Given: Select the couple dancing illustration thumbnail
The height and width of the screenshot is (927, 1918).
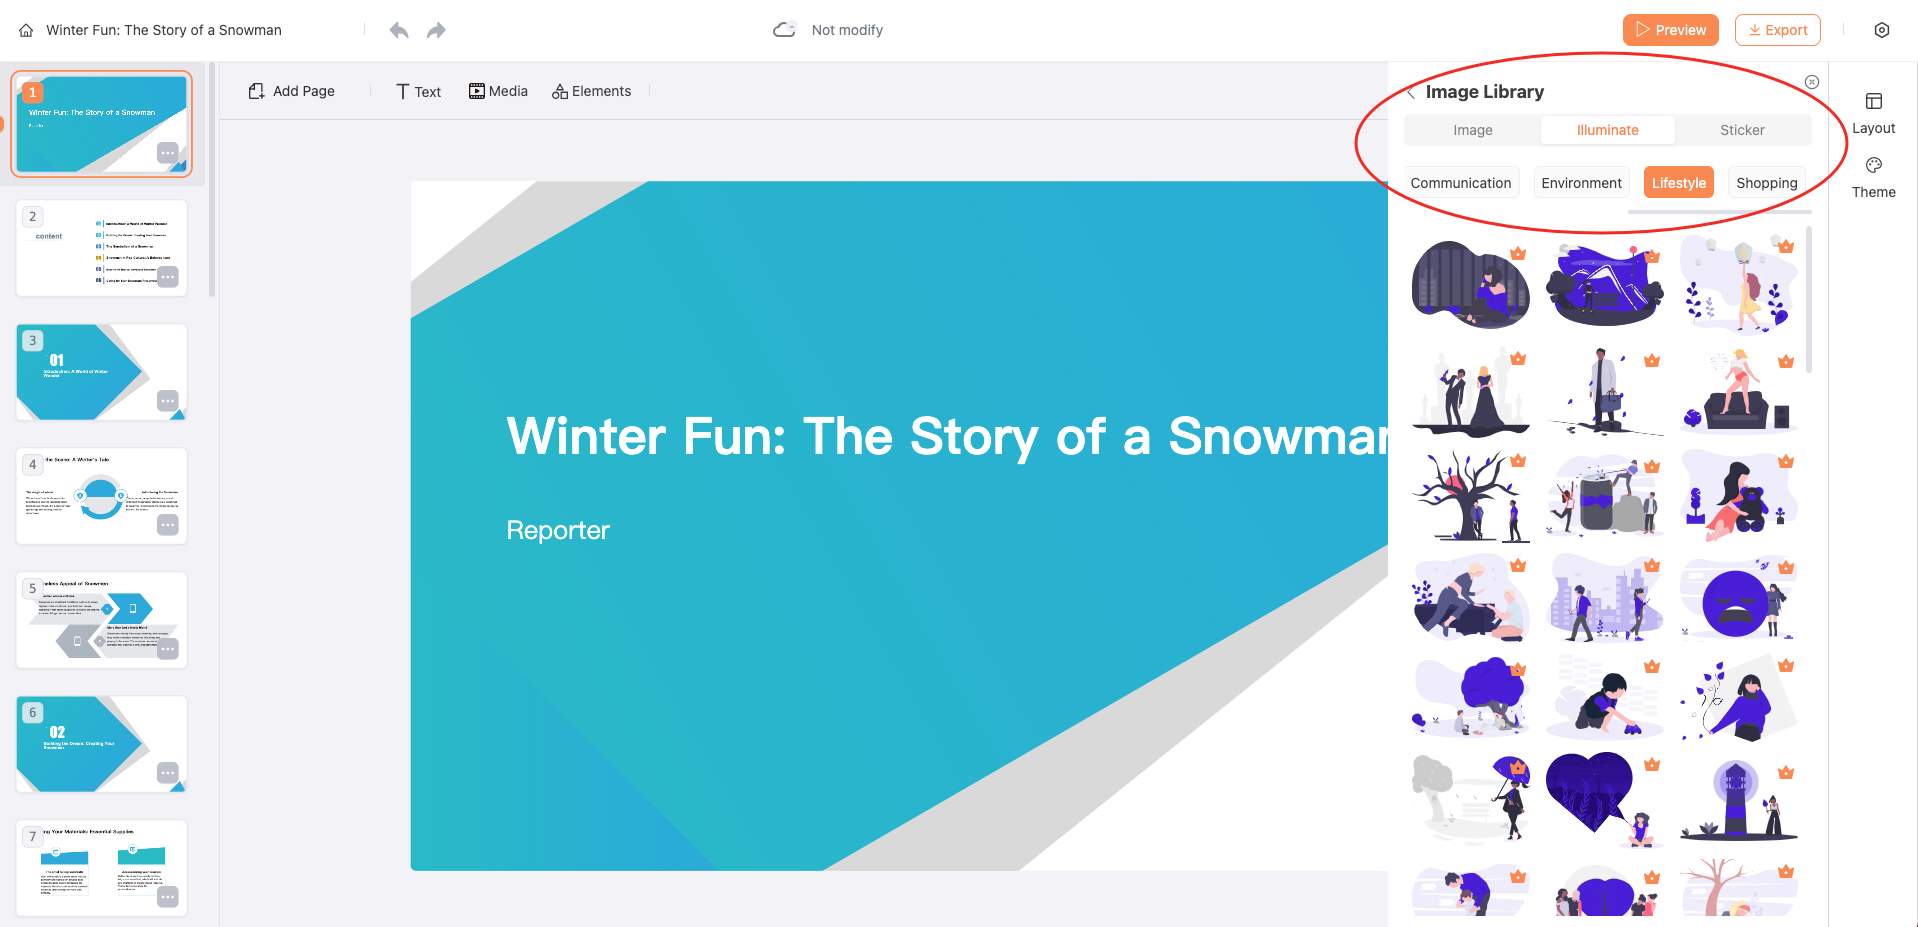Looking at the screenshot, I should (x=1470, y=393).
